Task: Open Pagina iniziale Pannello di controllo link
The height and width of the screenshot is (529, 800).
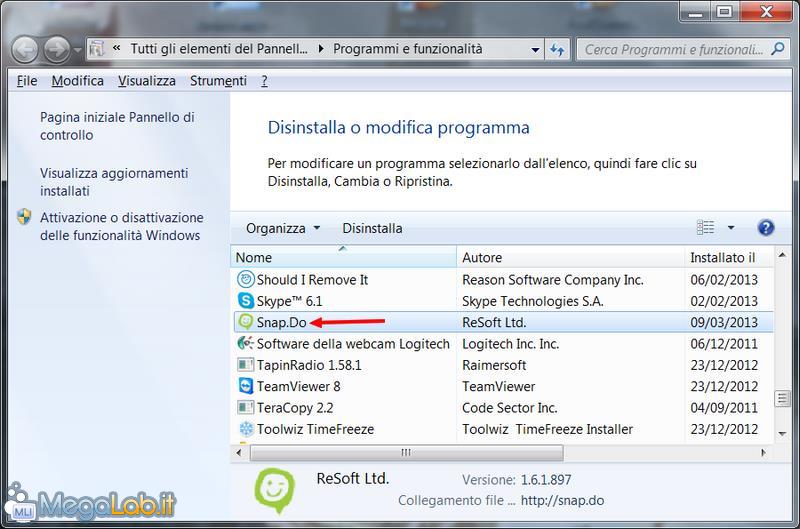Action: [117, 126]
